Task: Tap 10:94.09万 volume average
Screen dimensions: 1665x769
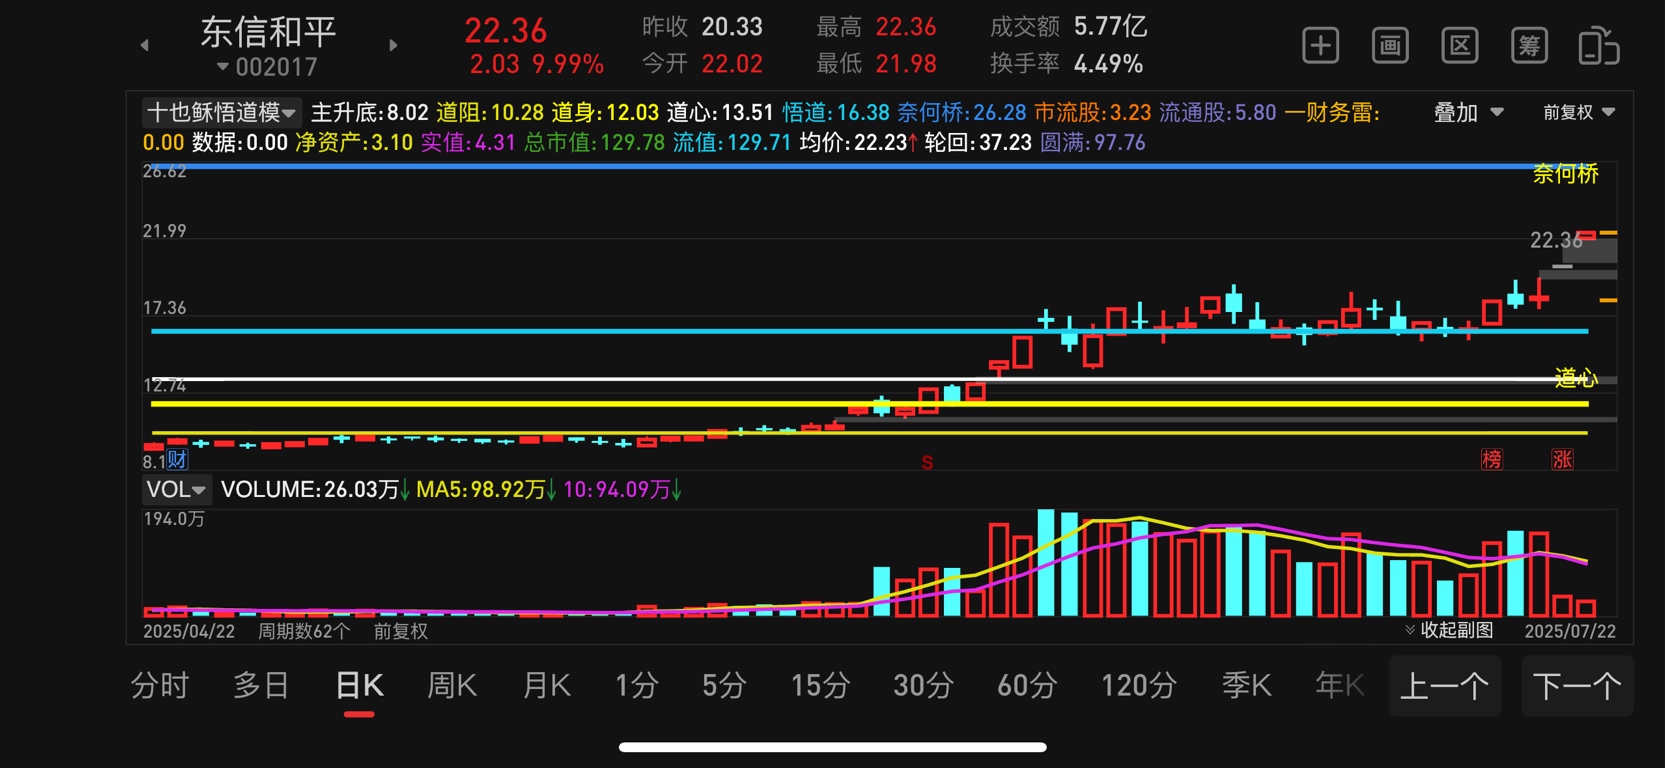Action: [x=617, y=490]
